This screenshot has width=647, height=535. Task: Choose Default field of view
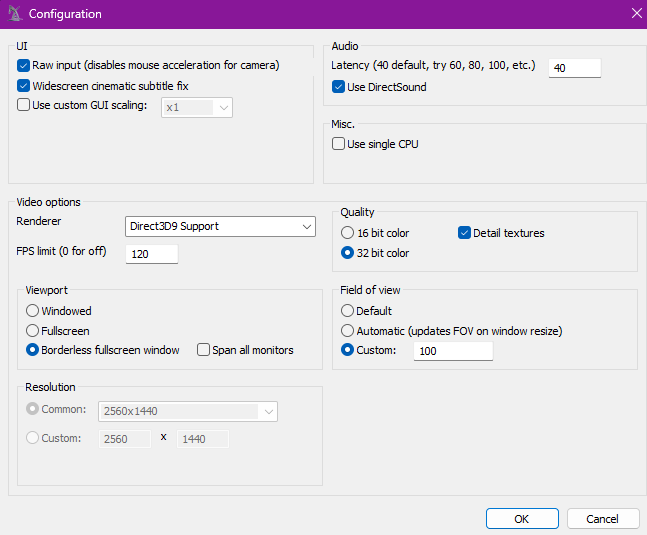click(x=348, y=311)
